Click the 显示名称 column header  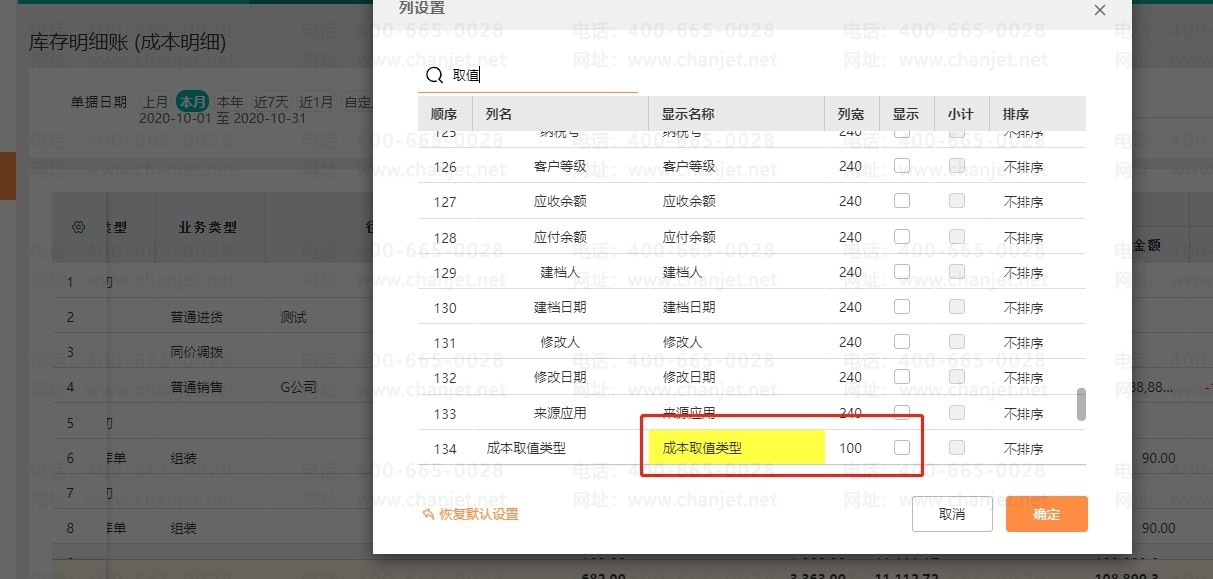pos(688,114)
